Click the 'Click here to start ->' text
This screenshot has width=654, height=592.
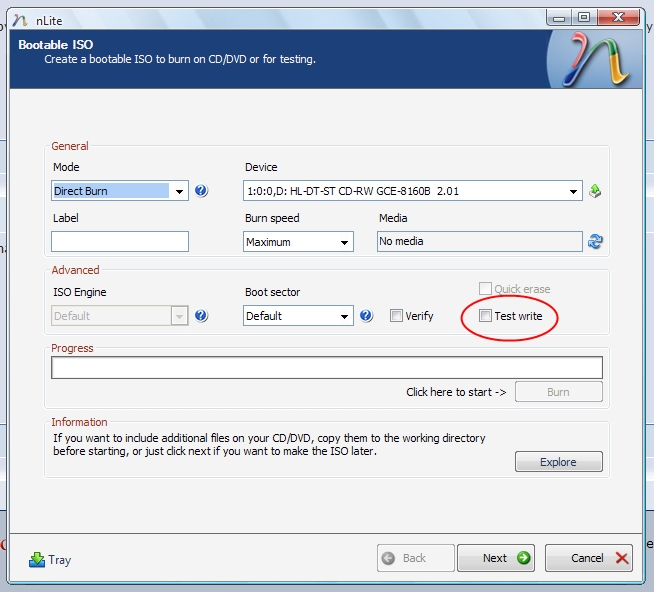pyautogui.click(x=456, y=392)
